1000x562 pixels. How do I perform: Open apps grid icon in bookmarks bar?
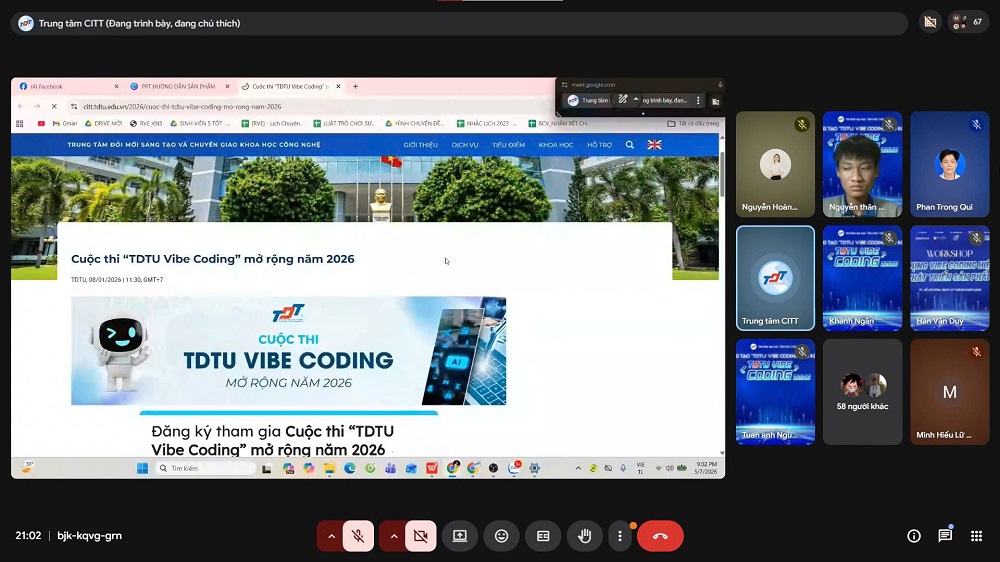tap(20, 123)
